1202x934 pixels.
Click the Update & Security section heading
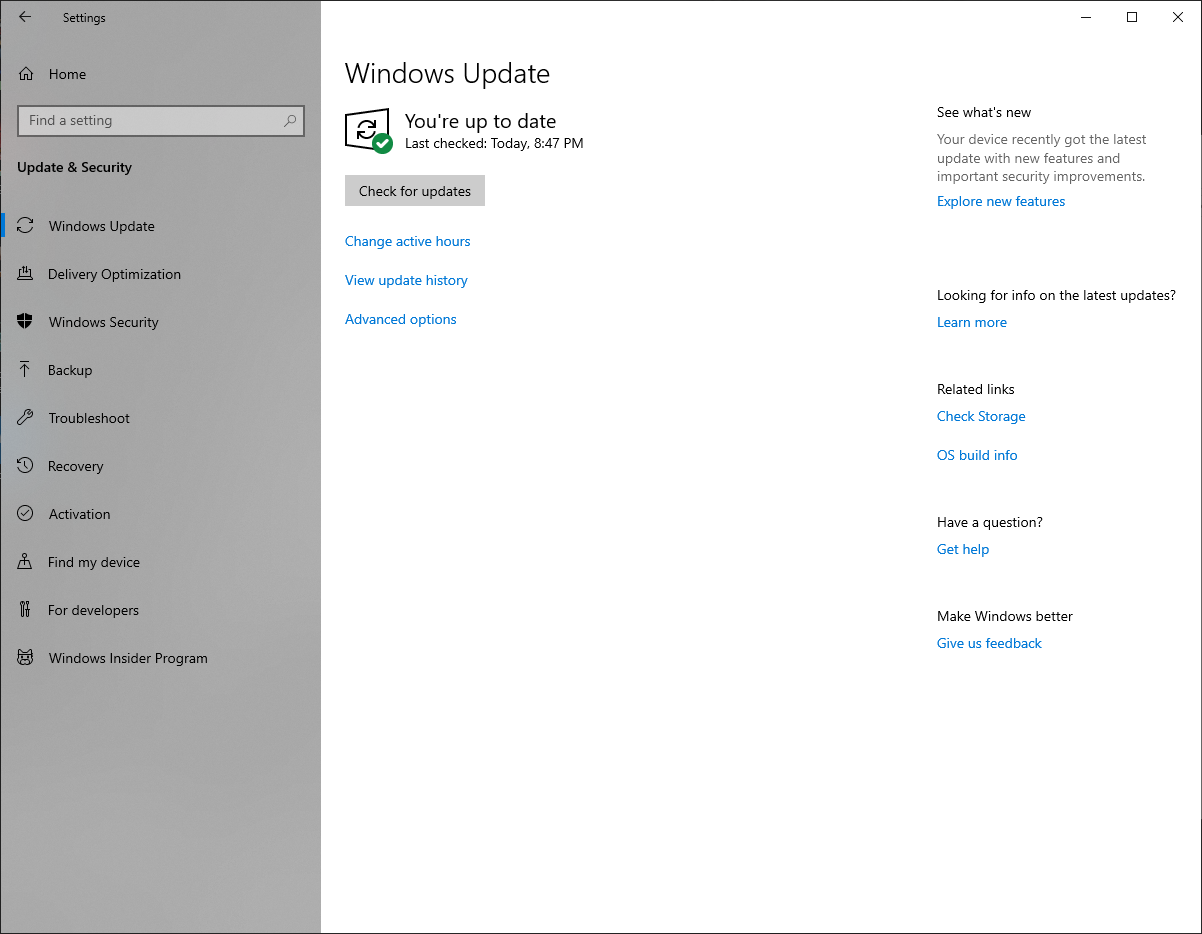pyautogui.click(x=74, y=167)
